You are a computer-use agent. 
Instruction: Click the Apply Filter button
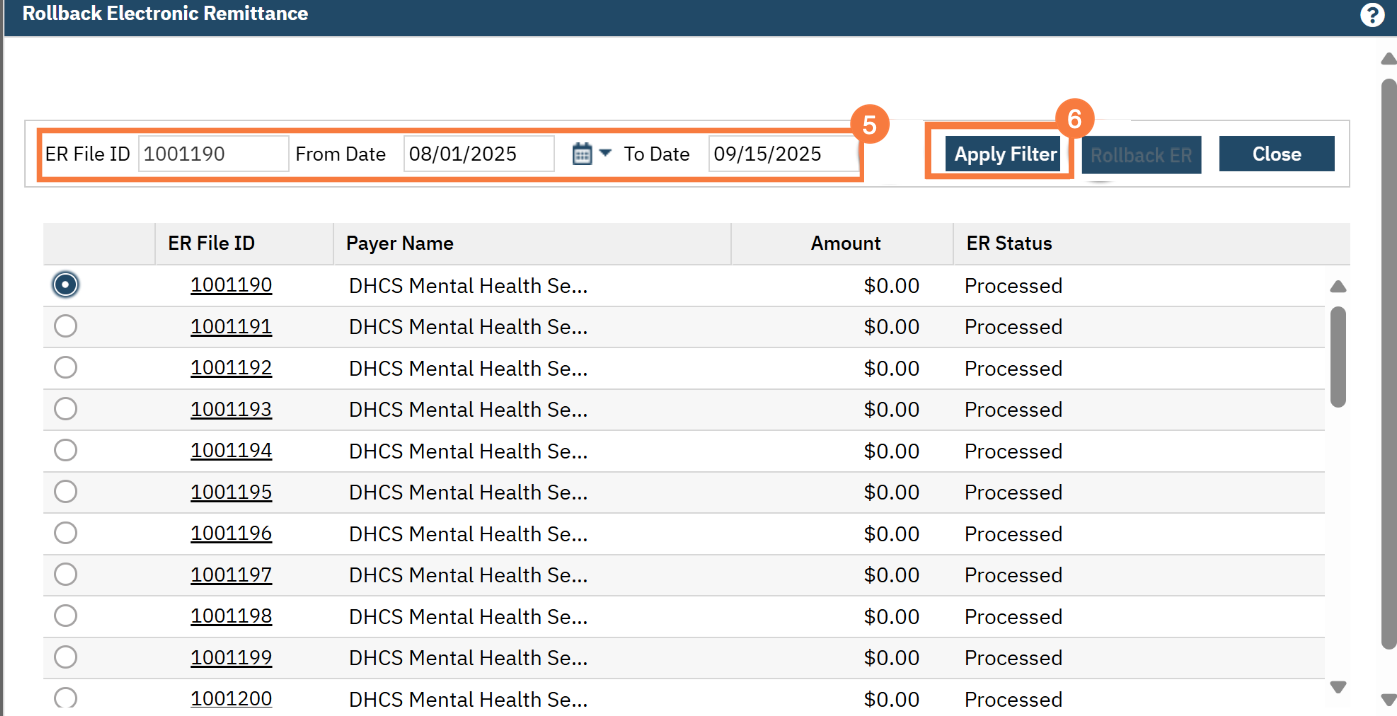1004,155
